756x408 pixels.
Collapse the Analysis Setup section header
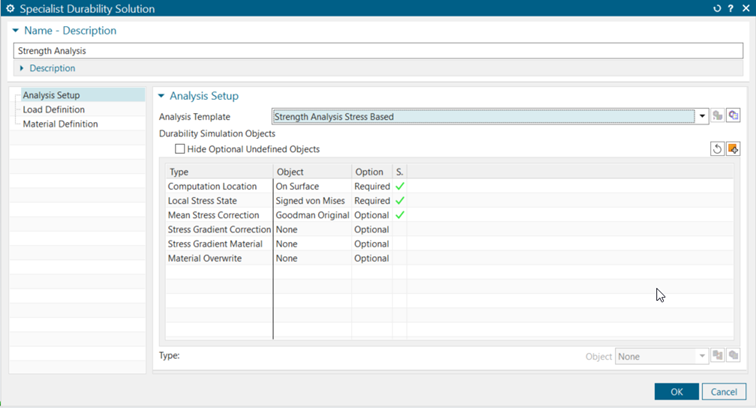(x=163, y=96)
